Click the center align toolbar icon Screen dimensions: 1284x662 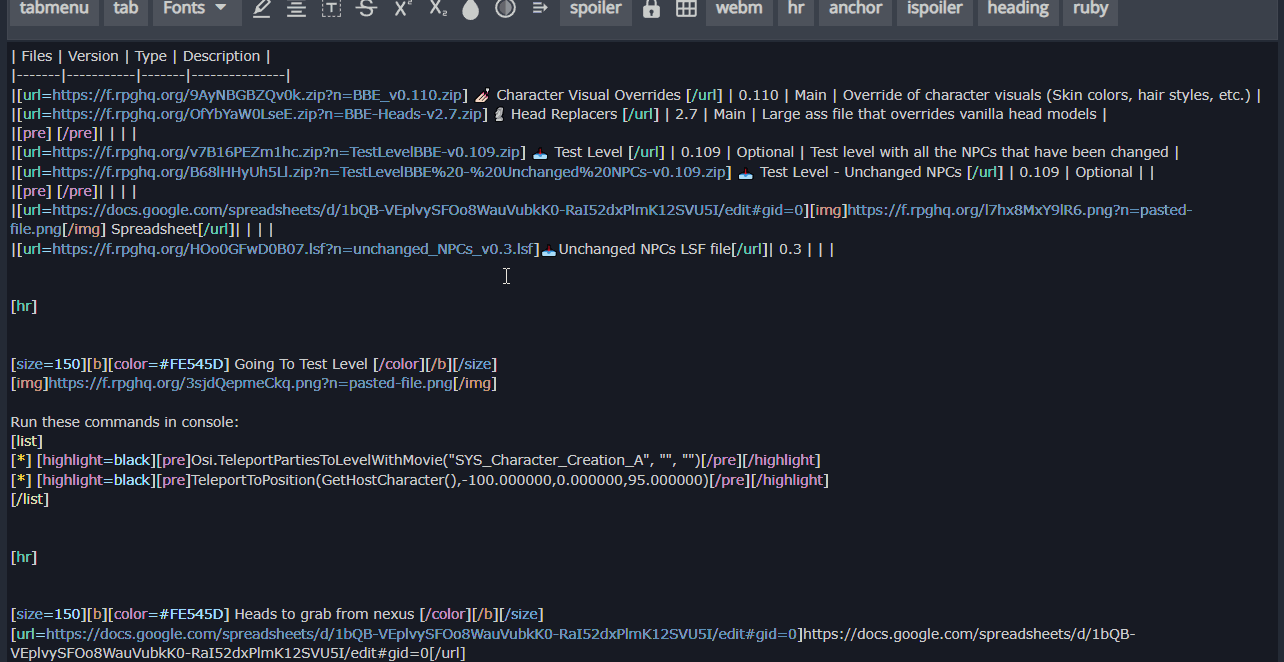[x=296, y=9]
